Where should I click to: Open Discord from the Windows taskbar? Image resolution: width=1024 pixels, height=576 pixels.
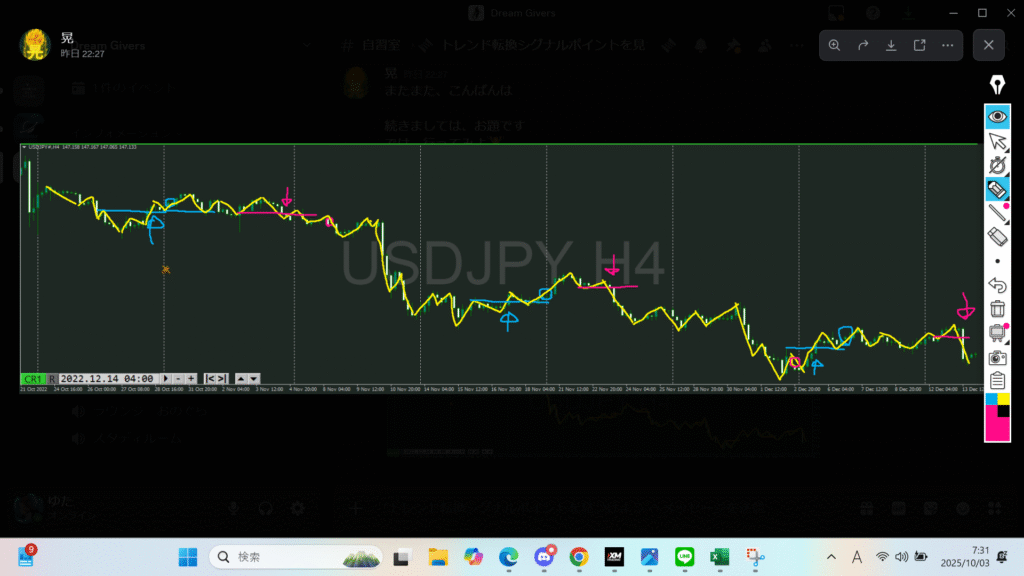point(545,557)
